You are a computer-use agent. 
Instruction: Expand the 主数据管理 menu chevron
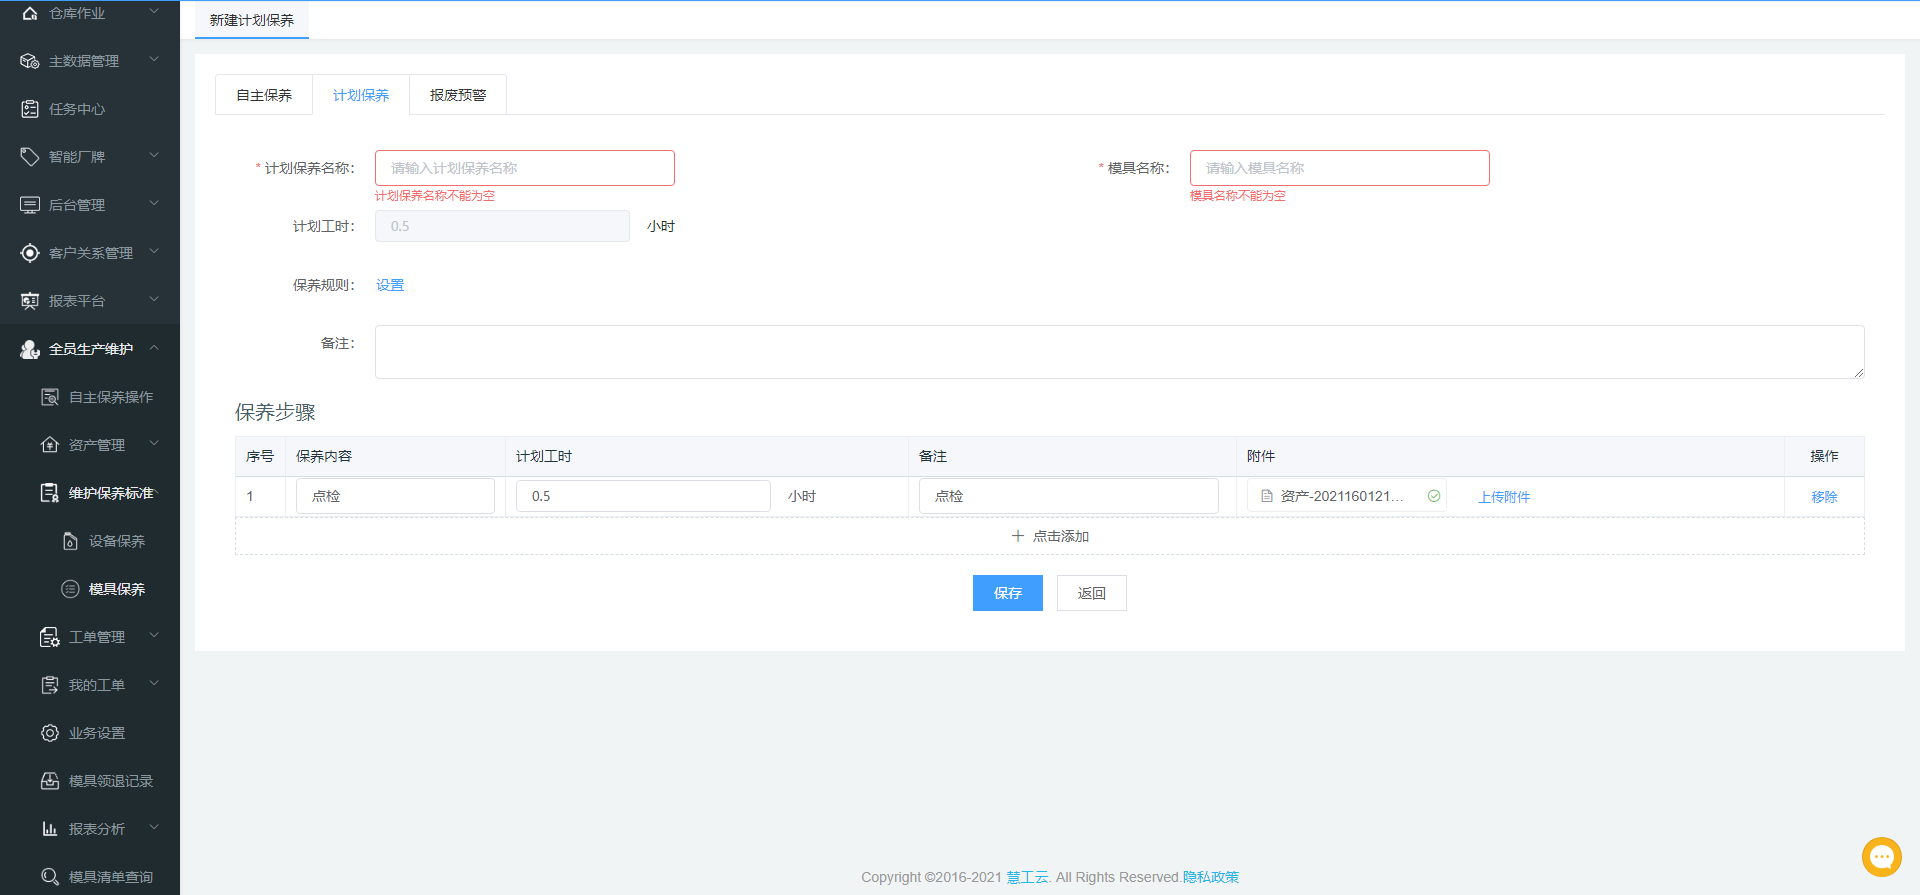tap(154, 60)
